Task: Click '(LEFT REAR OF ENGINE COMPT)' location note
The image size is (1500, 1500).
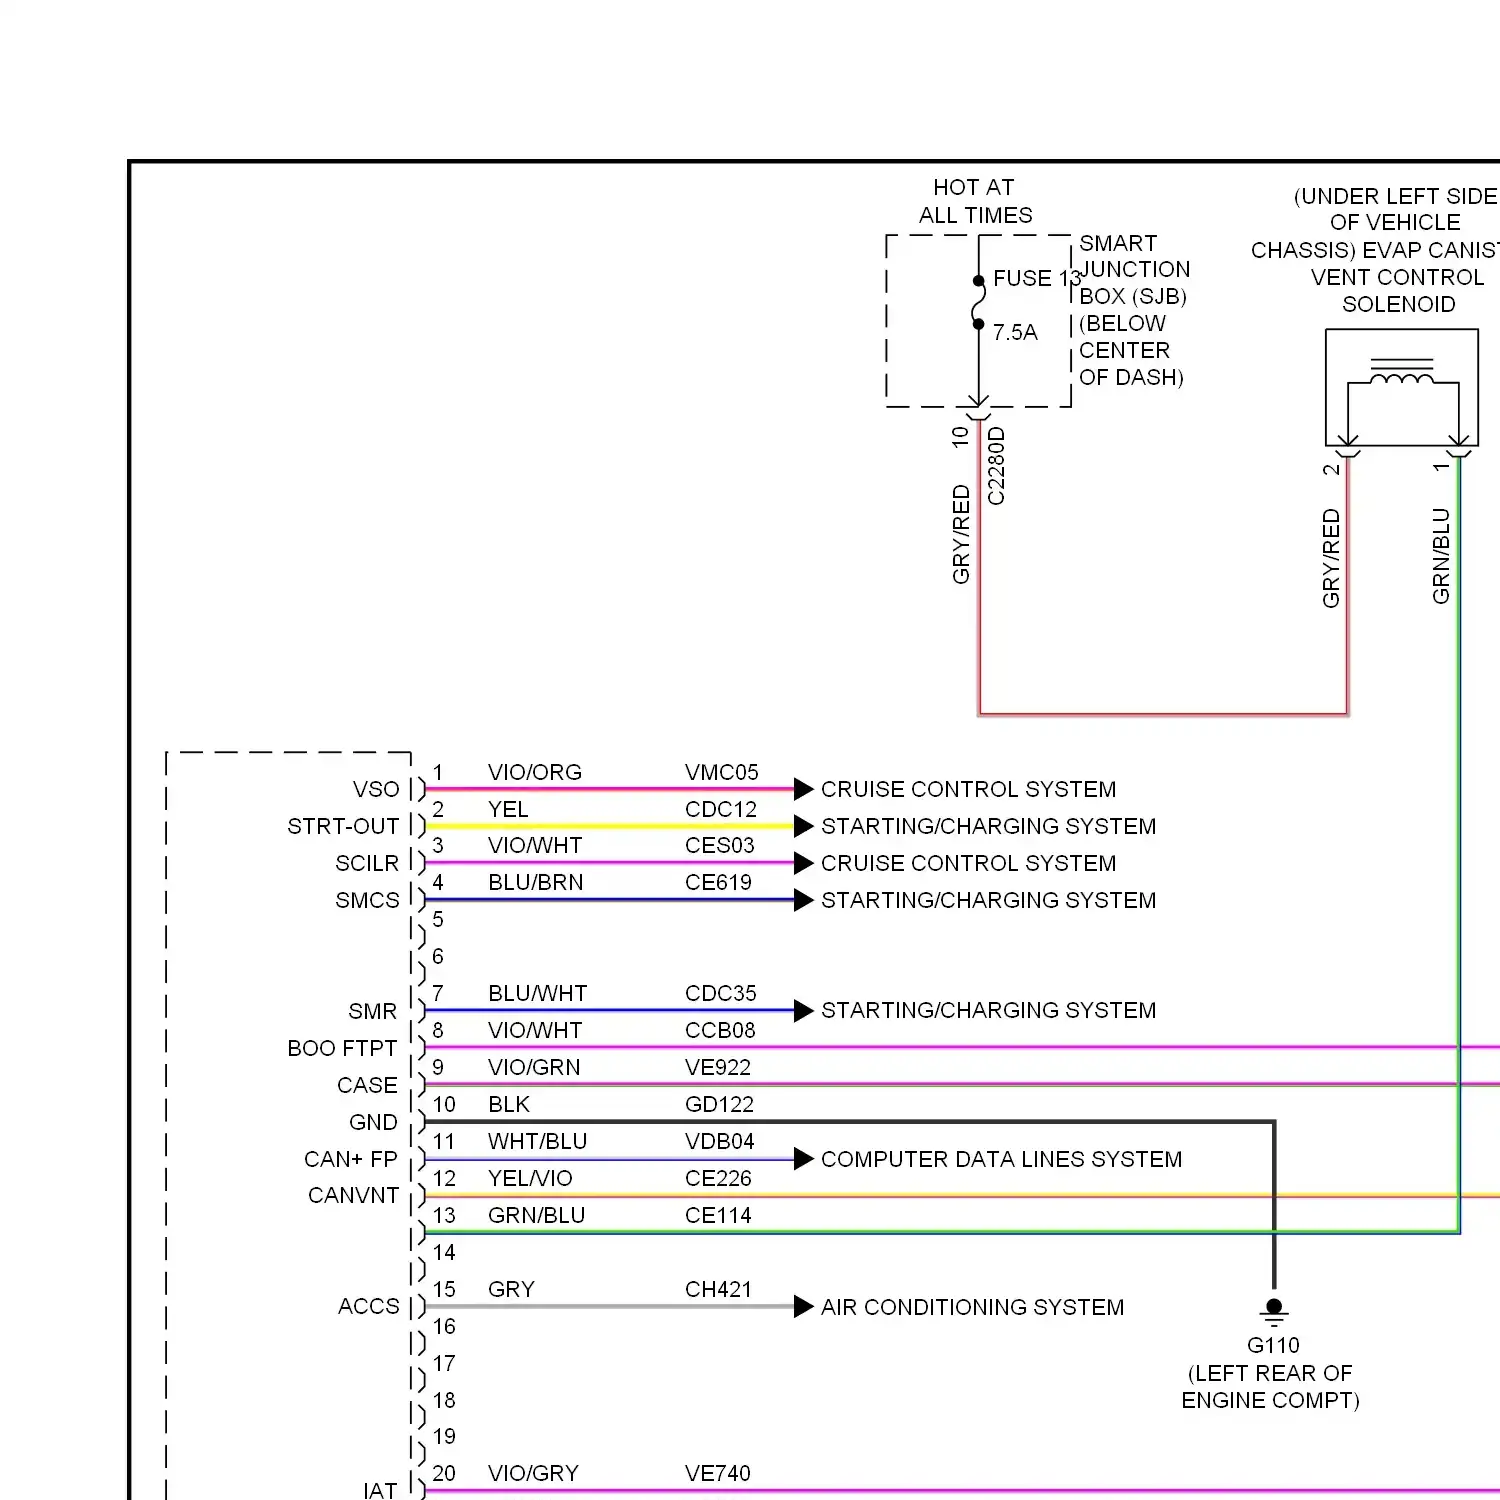Action: (x=1271, y=1386)
